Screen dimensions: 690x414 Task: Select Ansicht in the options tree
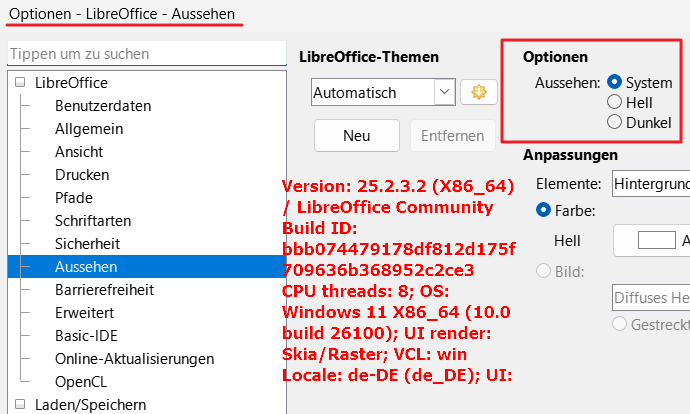pos(79,152)
